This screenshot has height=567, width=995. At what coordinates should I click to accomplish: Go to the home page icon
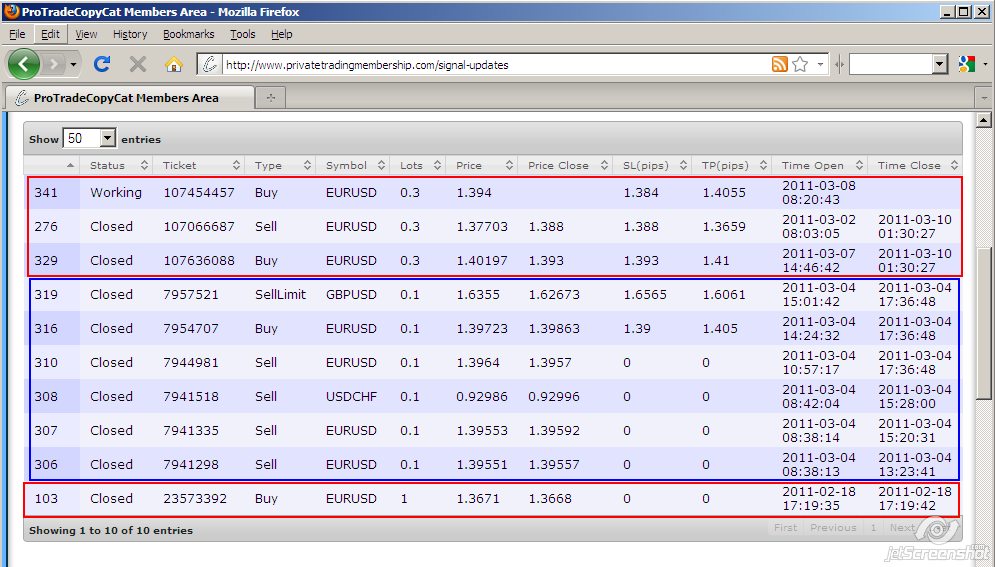(x=173, y=64)
